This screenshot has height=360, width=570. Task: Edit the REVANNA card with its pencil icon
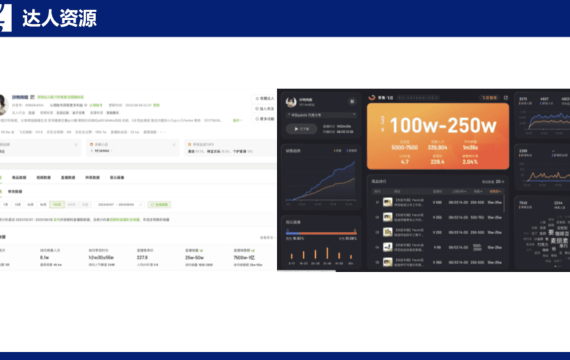click(174, 145)
